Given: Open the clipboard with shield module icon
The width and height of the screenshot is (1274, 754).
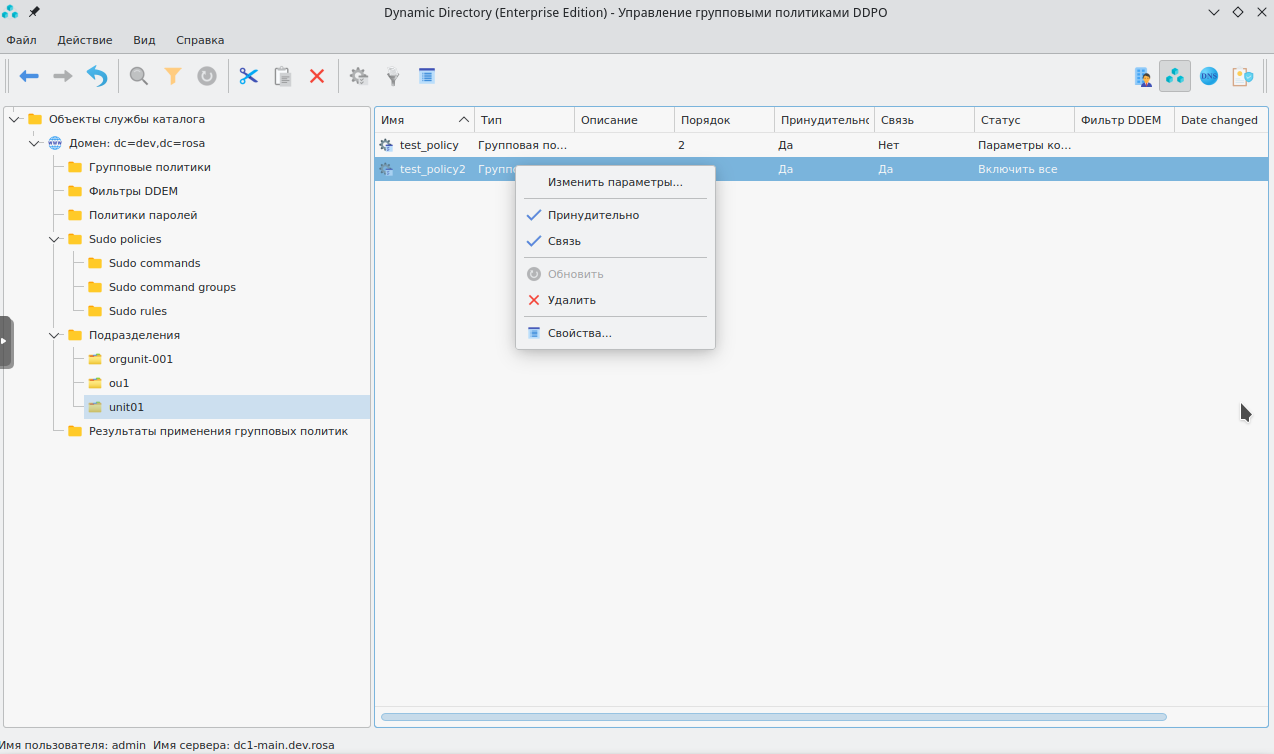Looking at the screenshot, I should [x=1243, y=76].
